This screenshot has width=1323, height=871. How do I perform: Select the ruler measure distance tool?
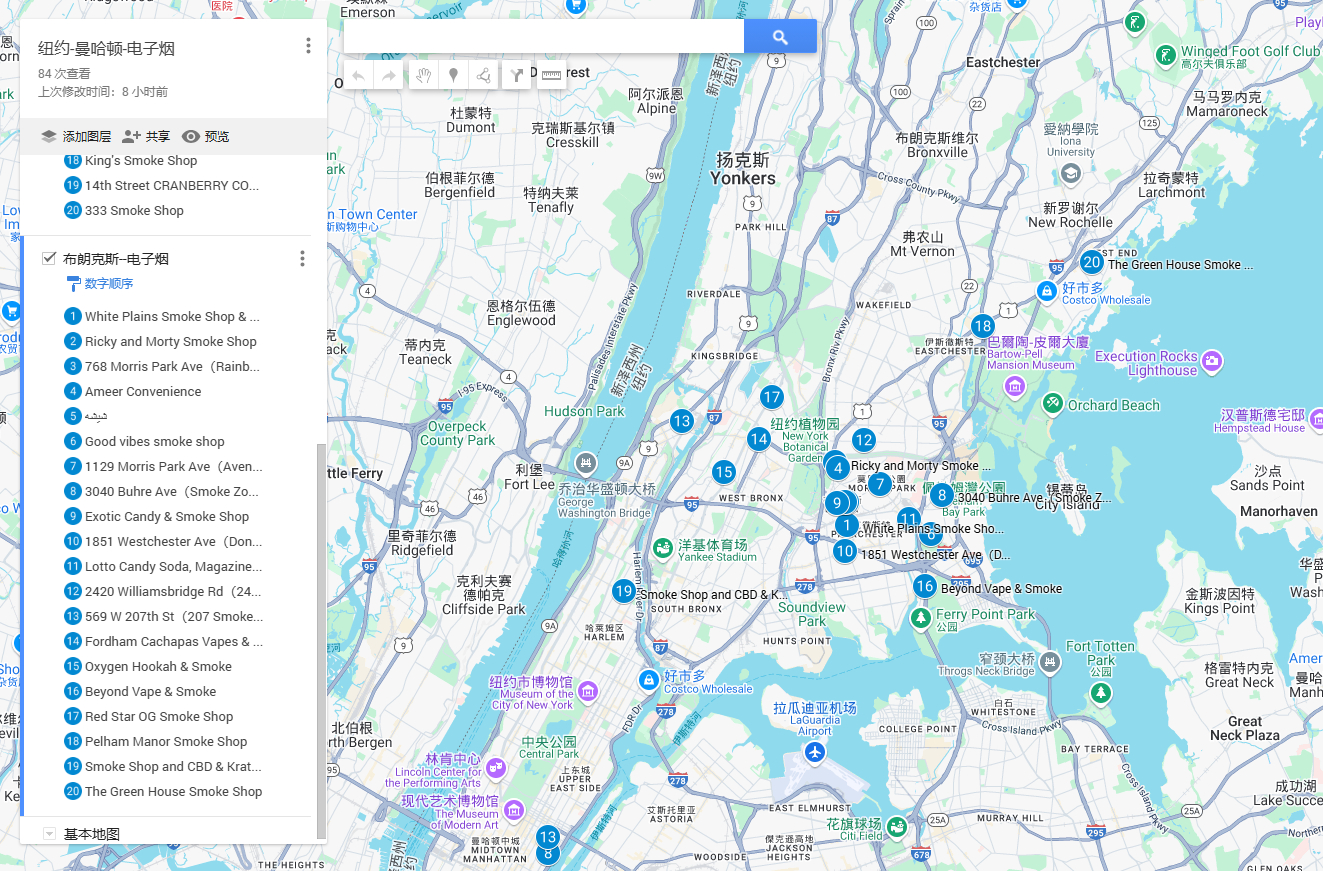pyautogui.click(x=549, y=75)
